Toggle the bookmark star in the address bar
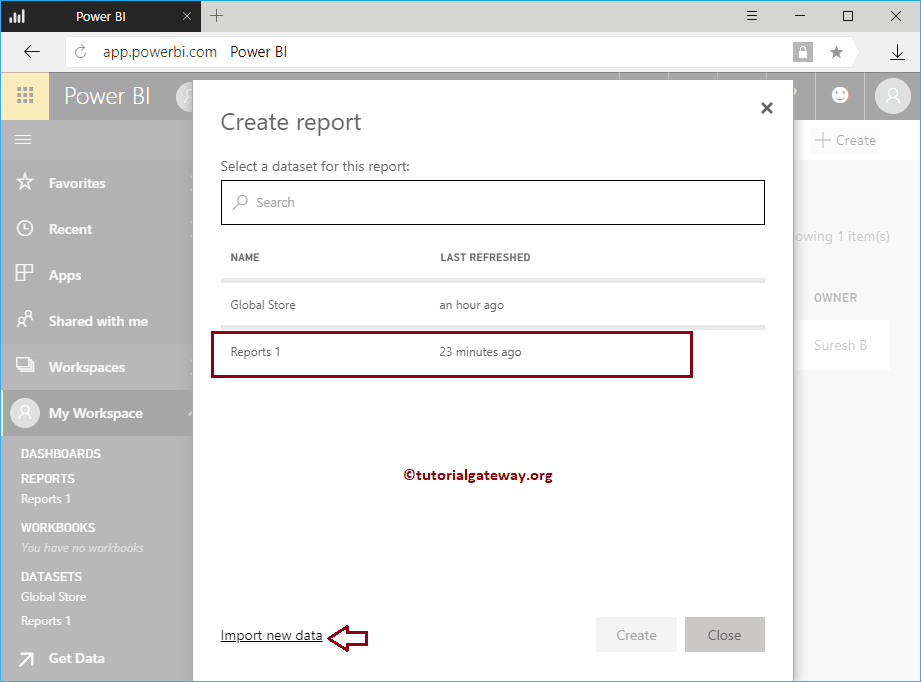Screen dimensions: 921x682 (834, 51)
